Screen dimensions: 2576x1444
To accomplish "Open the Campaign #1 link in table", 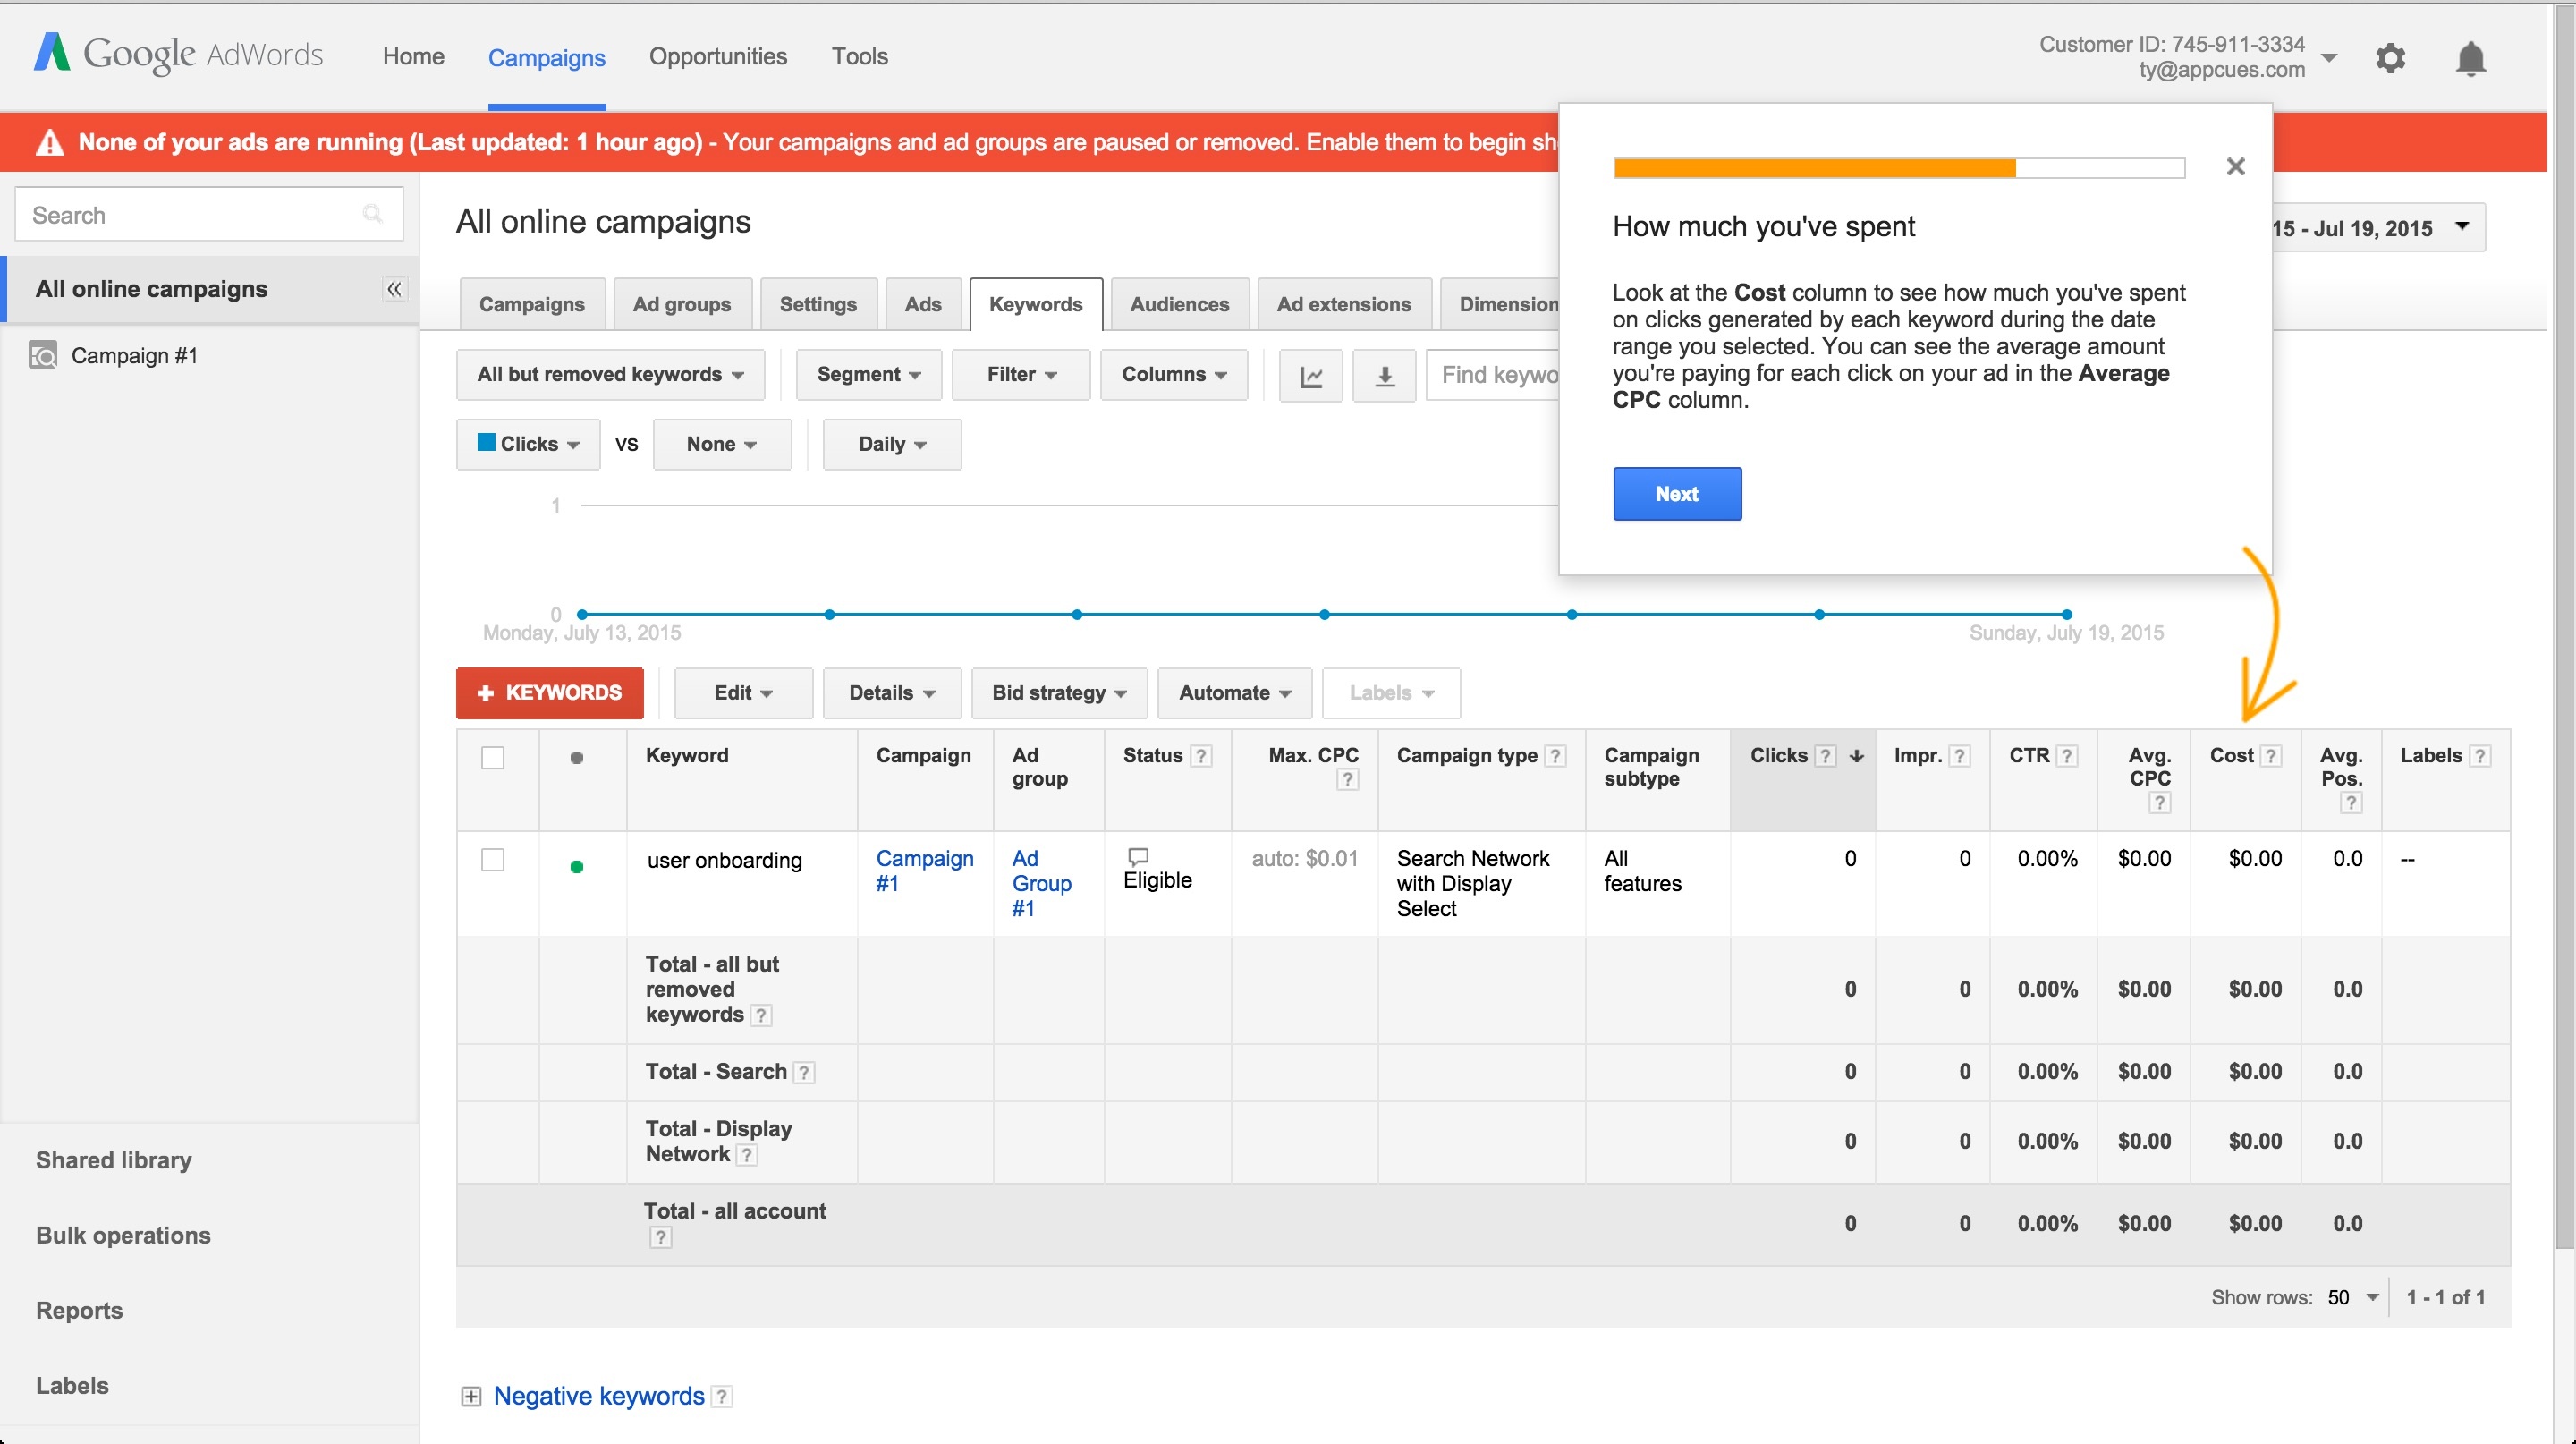I will coord(924,871).
